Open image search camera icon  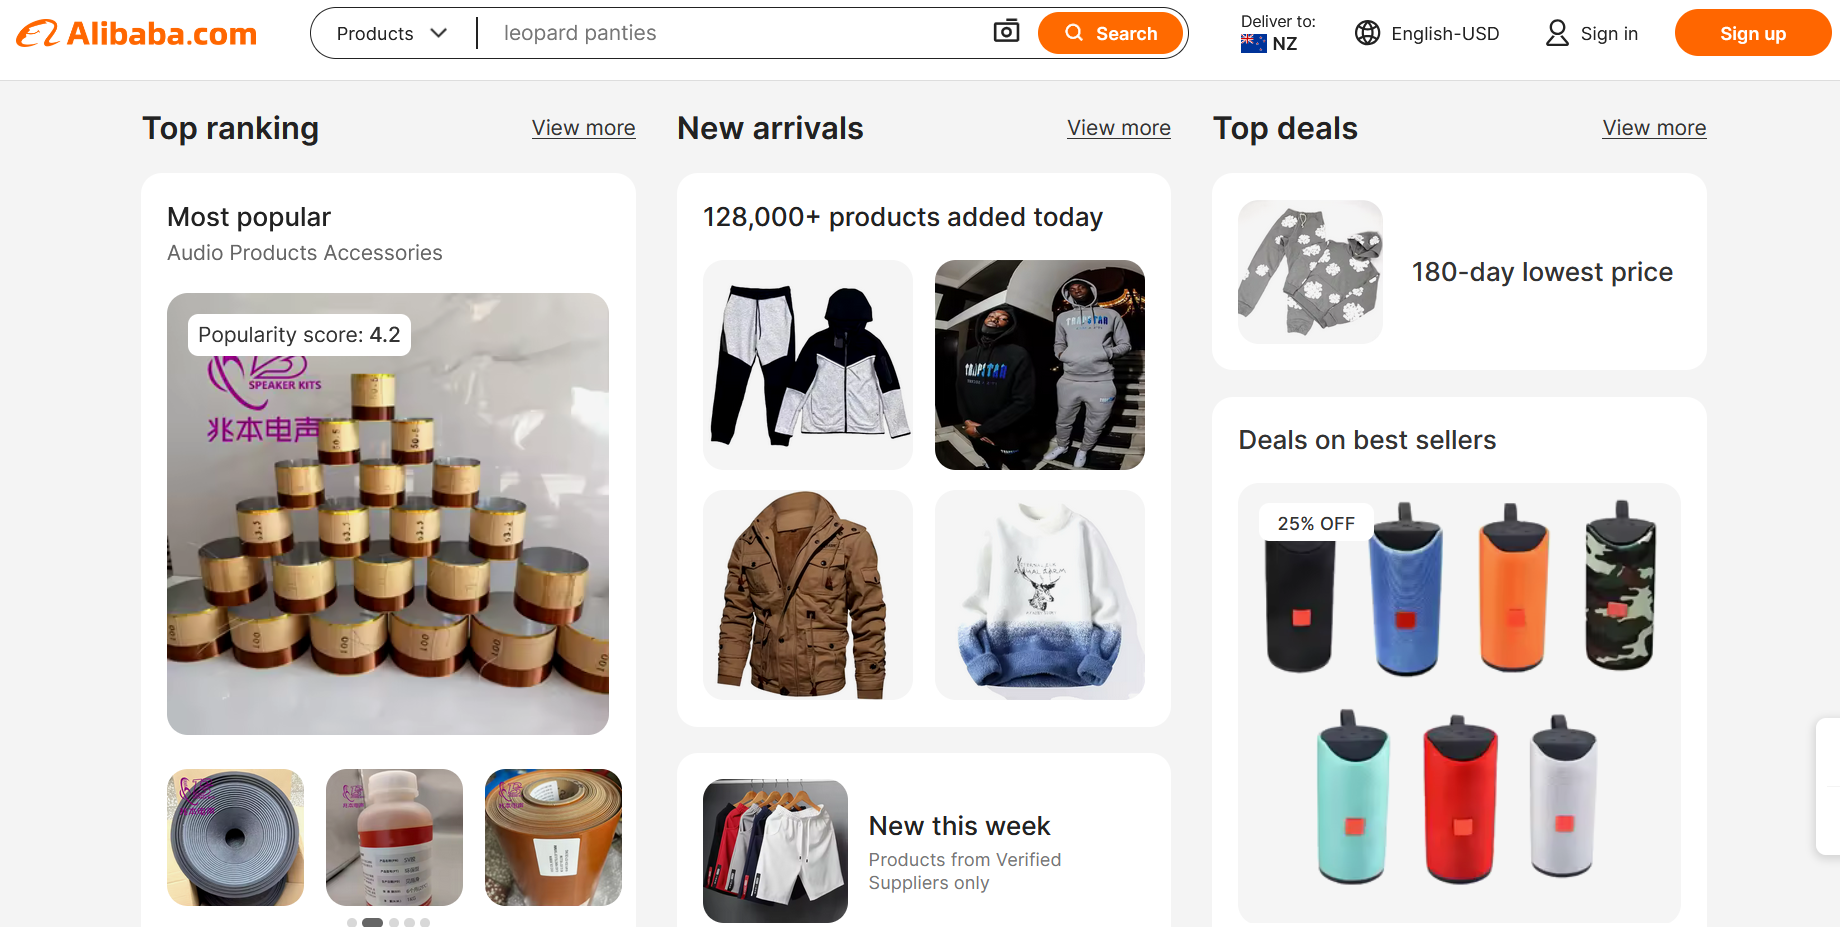[1006, 32]
